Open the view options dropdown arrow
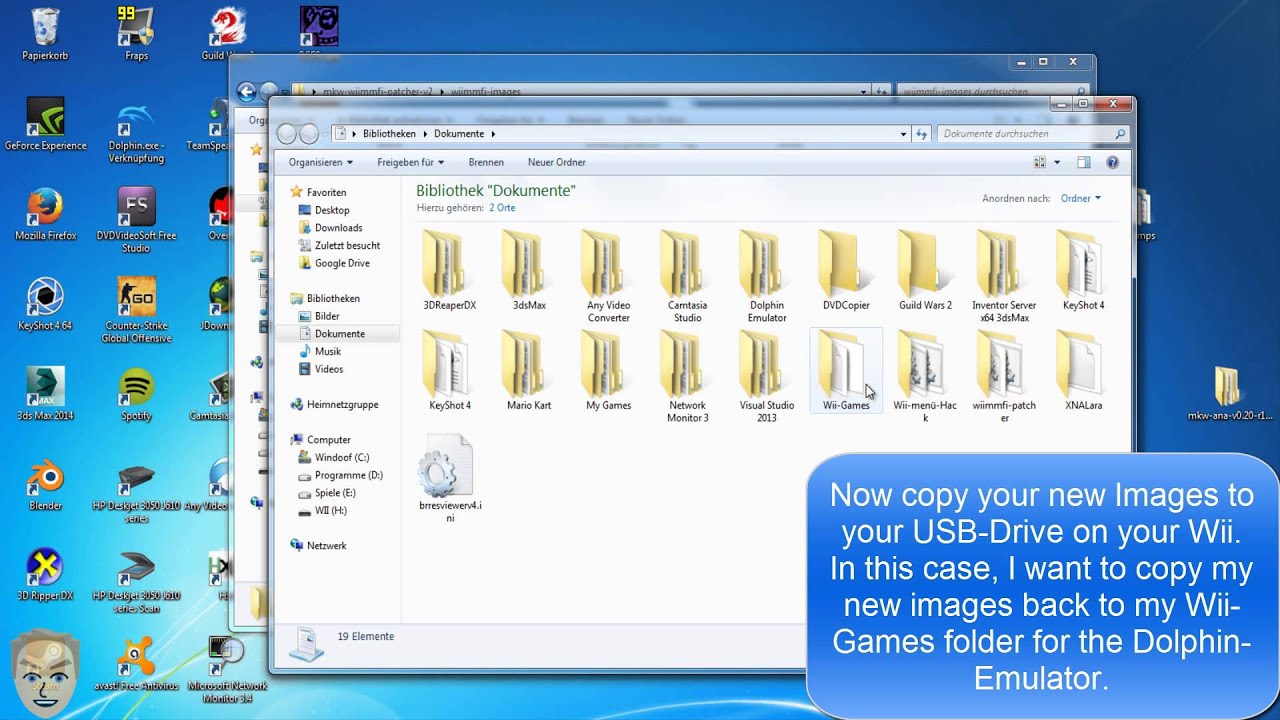Image resolution: width=1280 pixels, height=720 pixels. tap(1057, 162)
